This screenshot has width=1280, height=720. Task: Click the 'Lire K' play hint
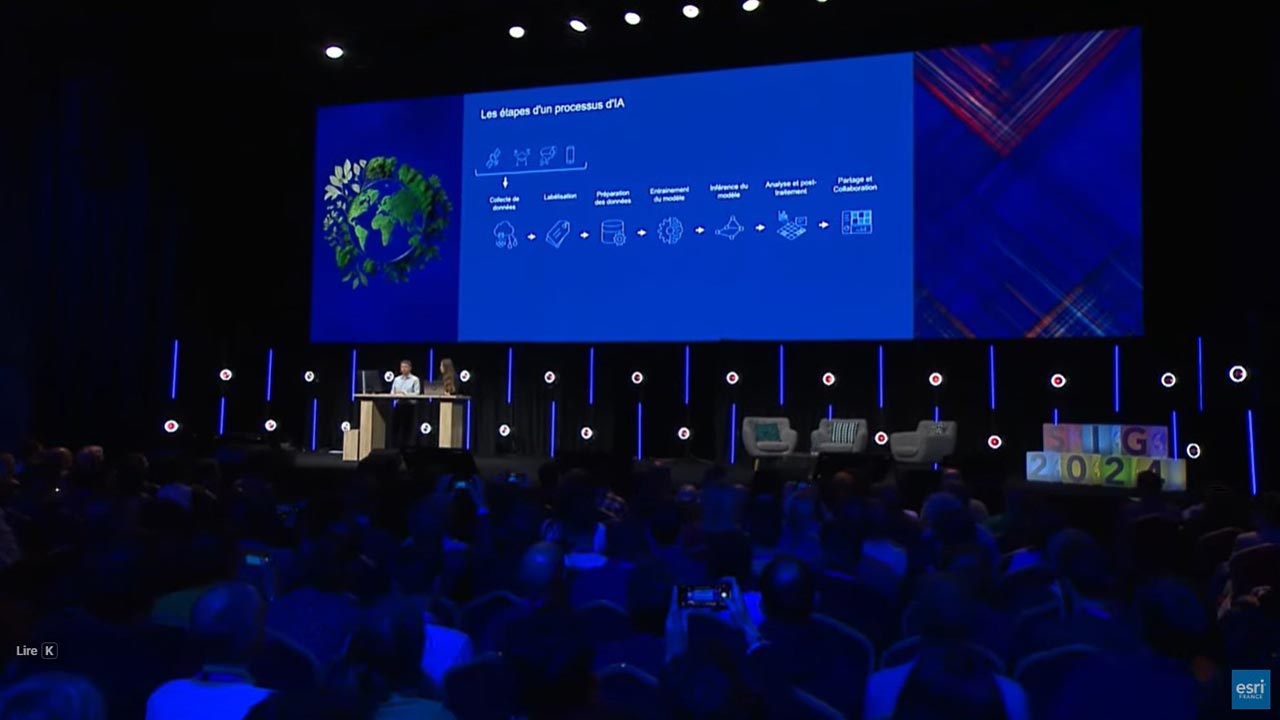point(37,651)
